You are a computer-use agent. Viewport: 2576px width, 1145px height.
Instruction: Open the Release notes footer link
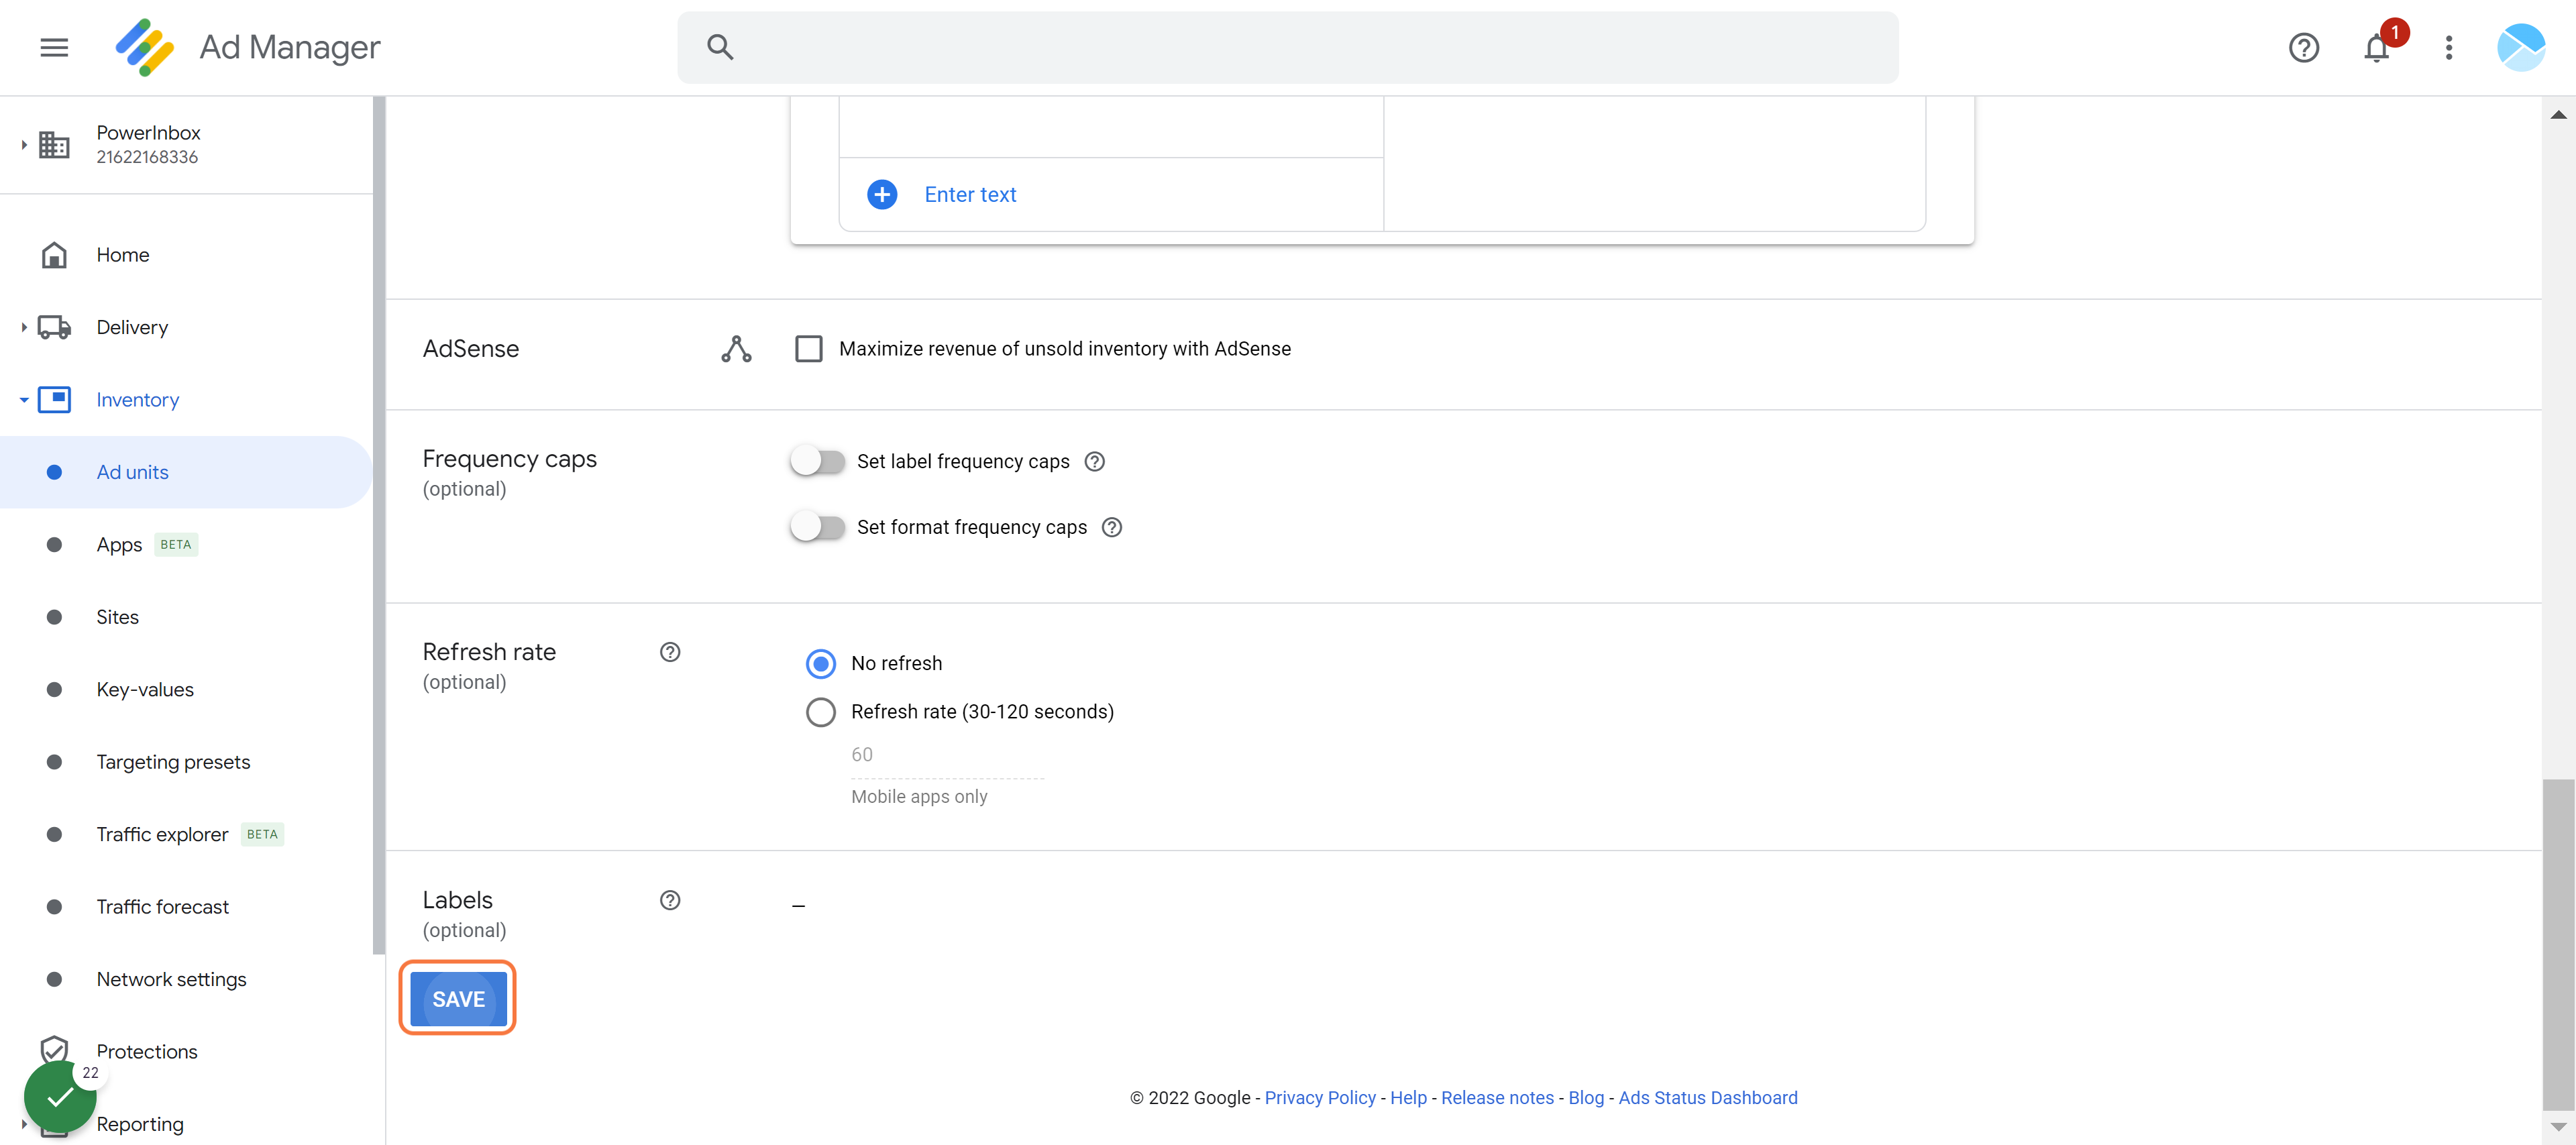pyautogui.click(x=1497, y=1098)
